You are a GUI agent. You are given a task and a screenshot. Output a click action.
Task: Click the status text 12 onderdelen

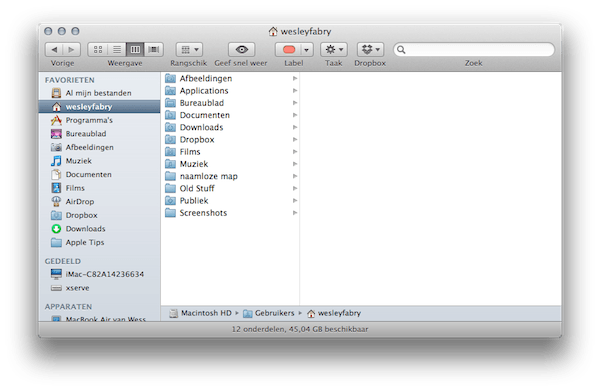tap(258, 329)
